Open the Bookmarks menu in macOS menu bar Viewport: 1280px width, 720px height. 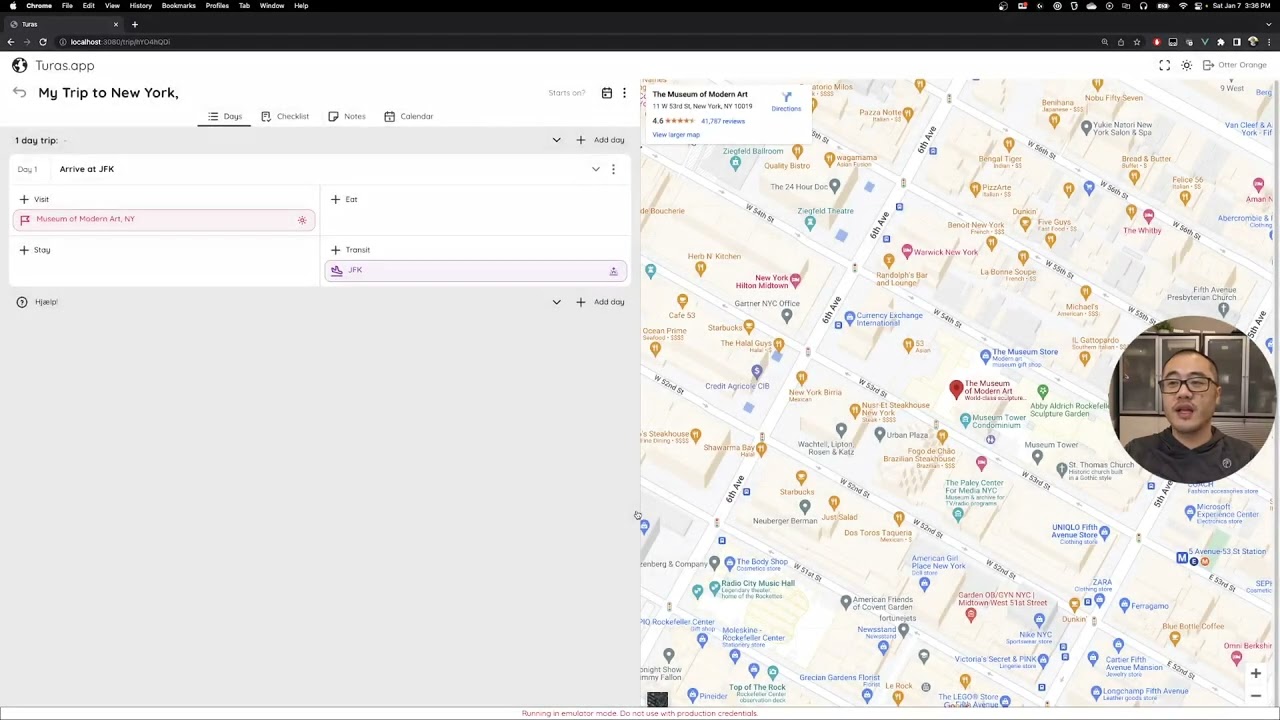point(179,6)
